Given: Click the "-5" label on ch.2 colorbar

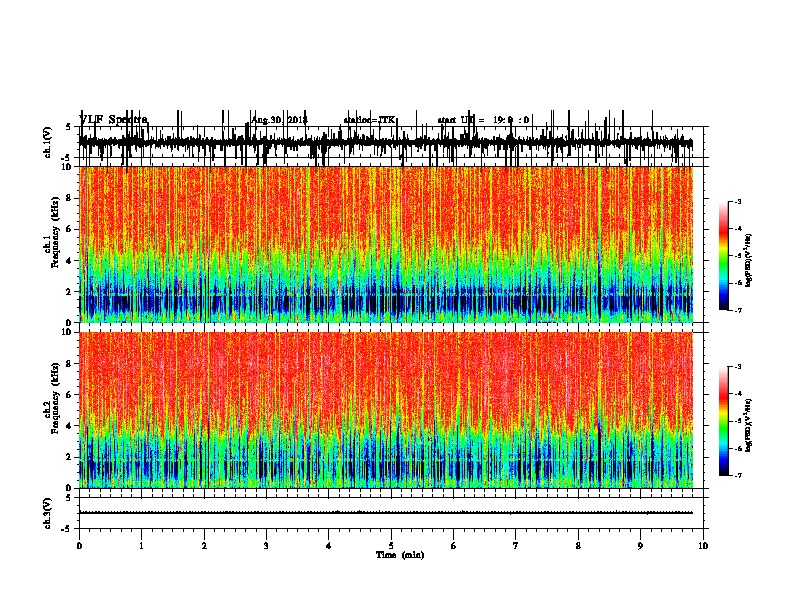Looking at the screenshot, I should click(738, 421).
